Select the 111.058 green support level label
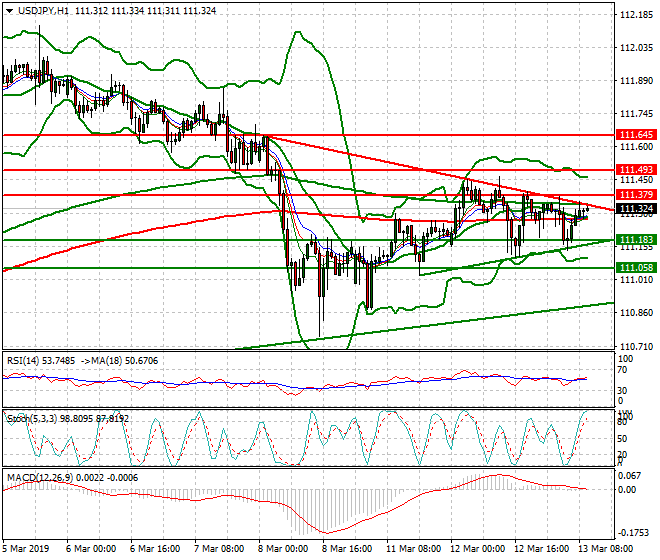660x560 pixels. (636, 268)
